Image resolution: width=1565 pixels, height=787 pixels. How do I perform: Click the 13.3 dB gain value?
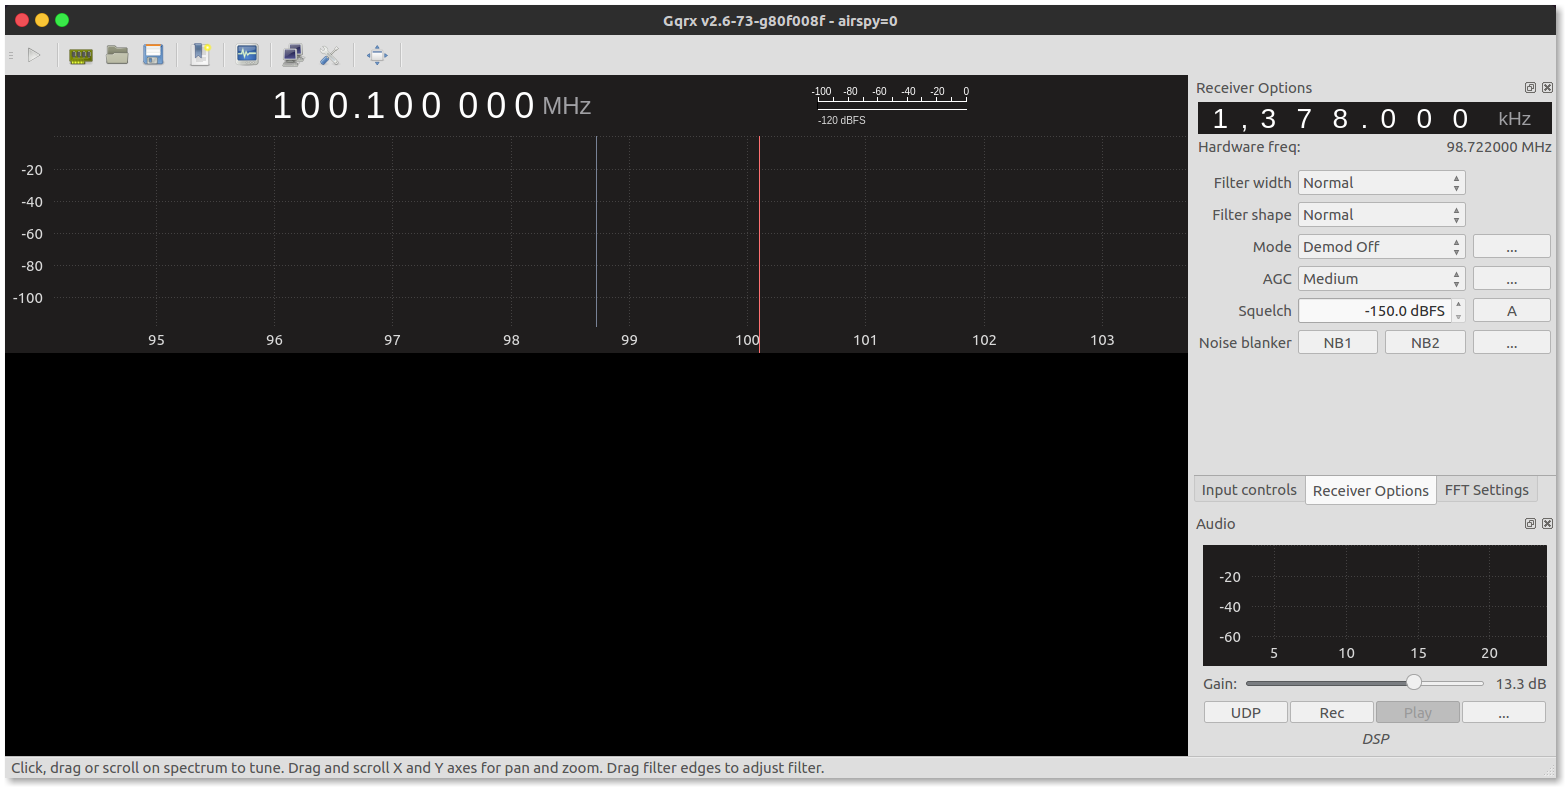1521,684
